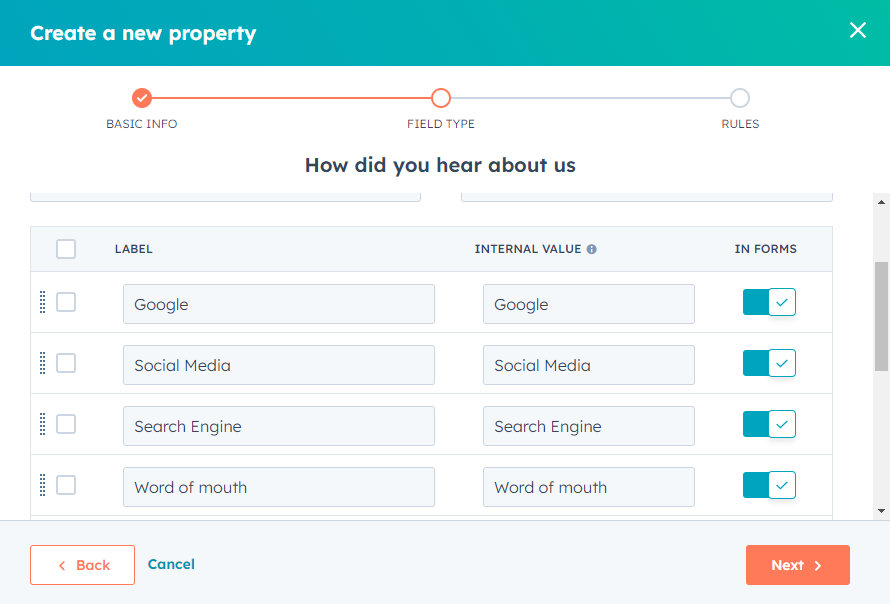Check the select-all checkbox in header
Viewport: 890px width, 604px height.
66,249
